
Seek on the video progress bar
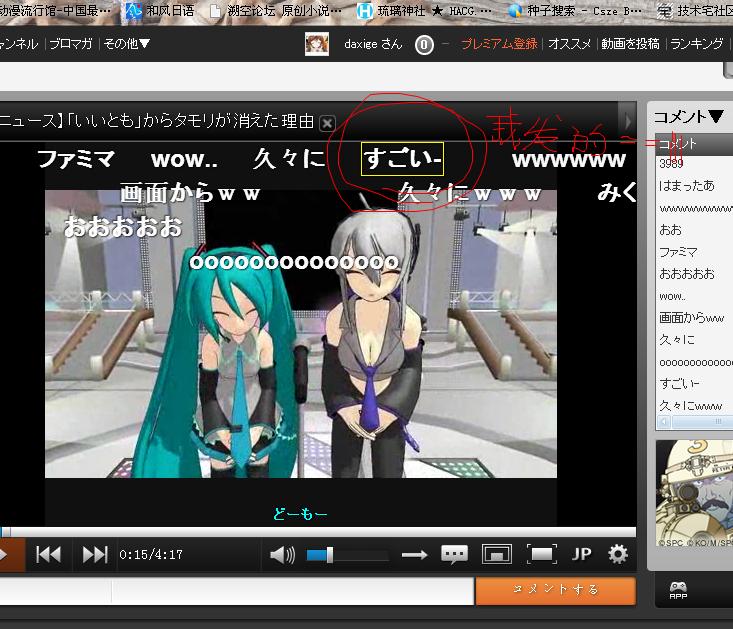[318, 532]
